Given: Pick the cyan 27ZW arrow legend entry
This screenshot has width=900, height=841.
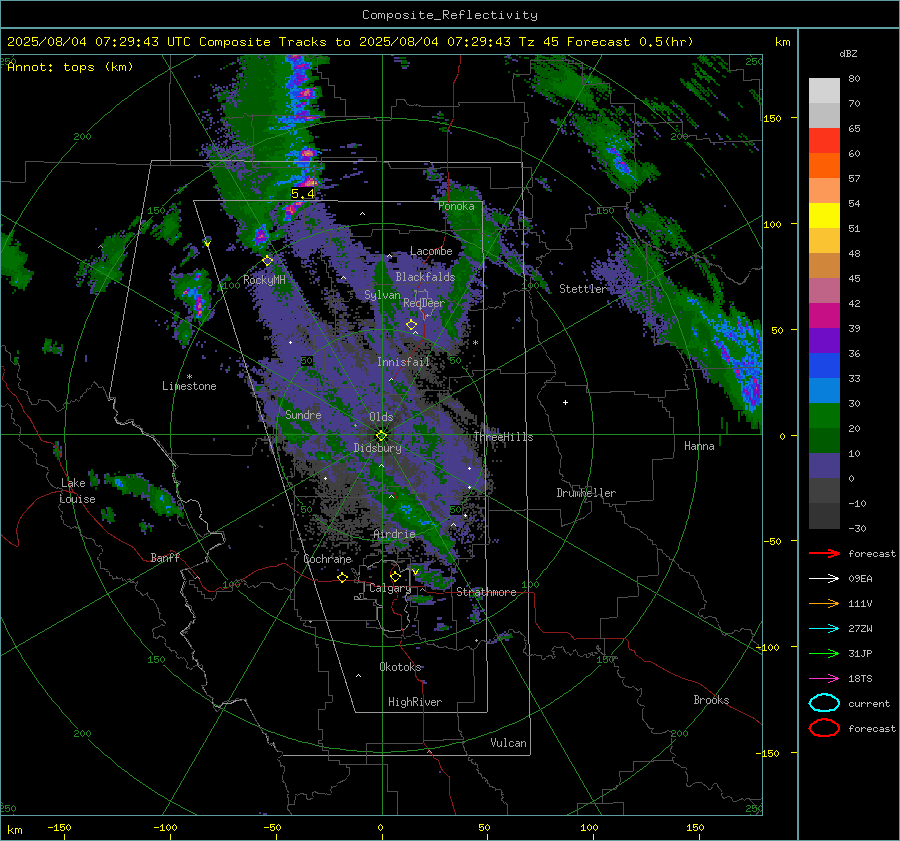Looking at the screenshot, I should 824,629.
